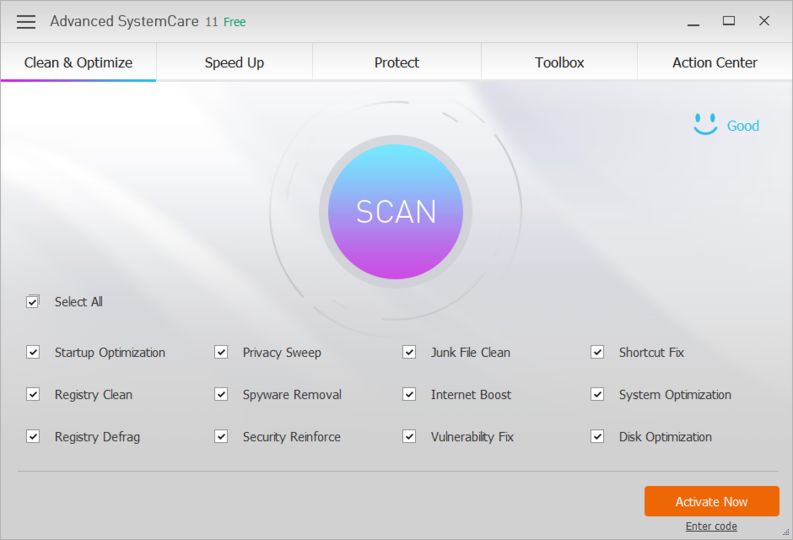Switch to the Speed Up tab

tap(234, 62)
